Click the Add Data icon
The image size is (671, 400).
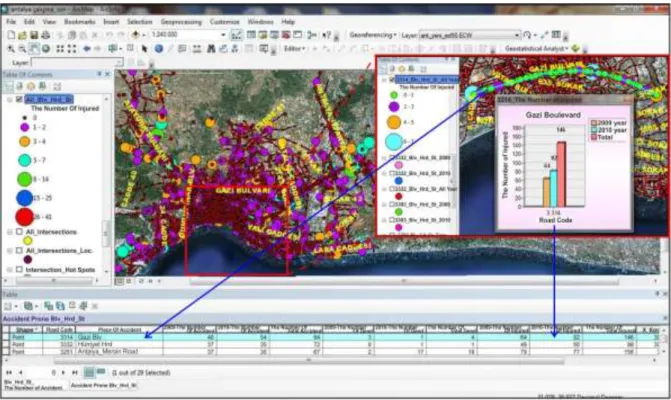tap(136, 35)
